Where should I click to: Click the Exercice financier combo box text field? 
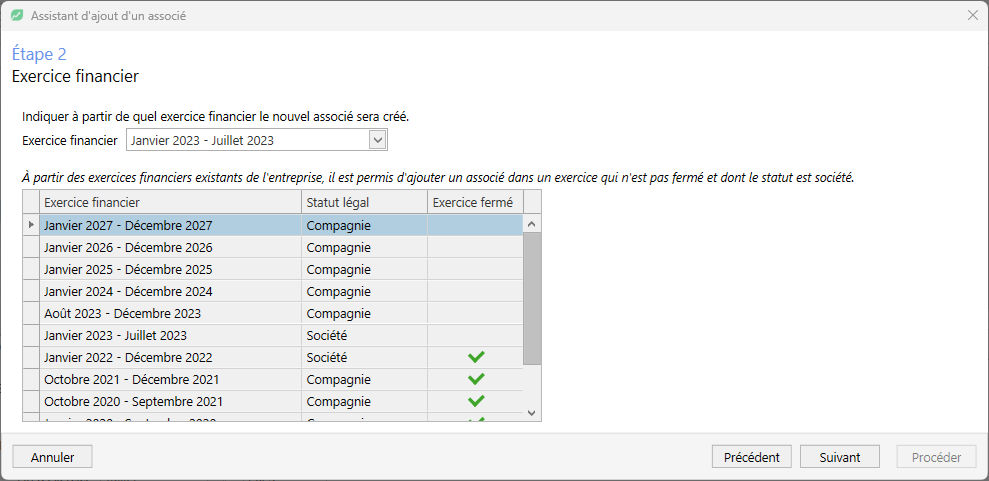247,141
